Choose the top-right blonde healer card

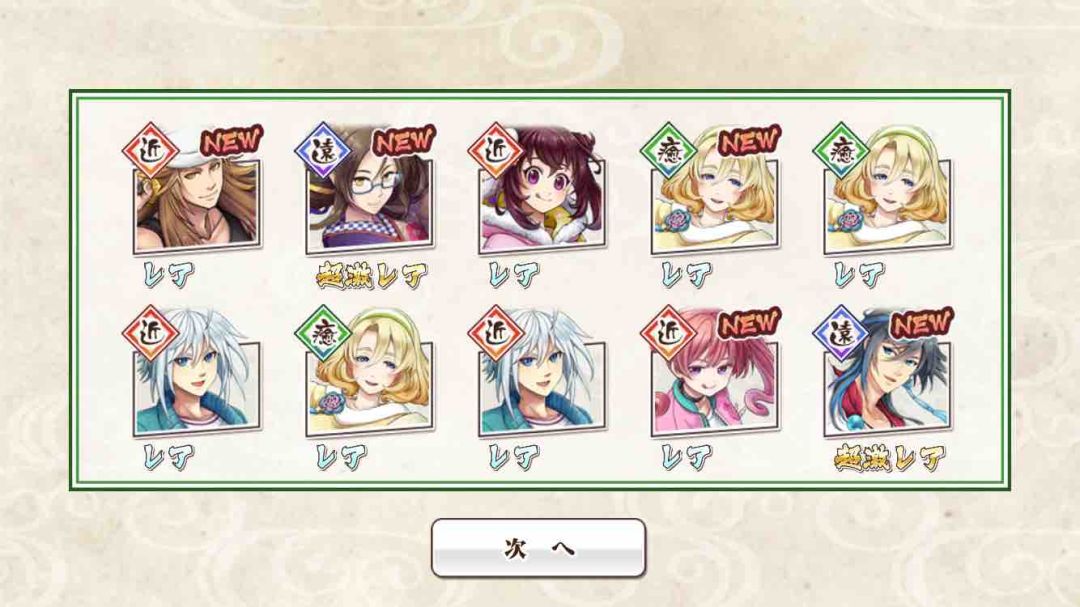pyautogui.click(x=888, y=205)
